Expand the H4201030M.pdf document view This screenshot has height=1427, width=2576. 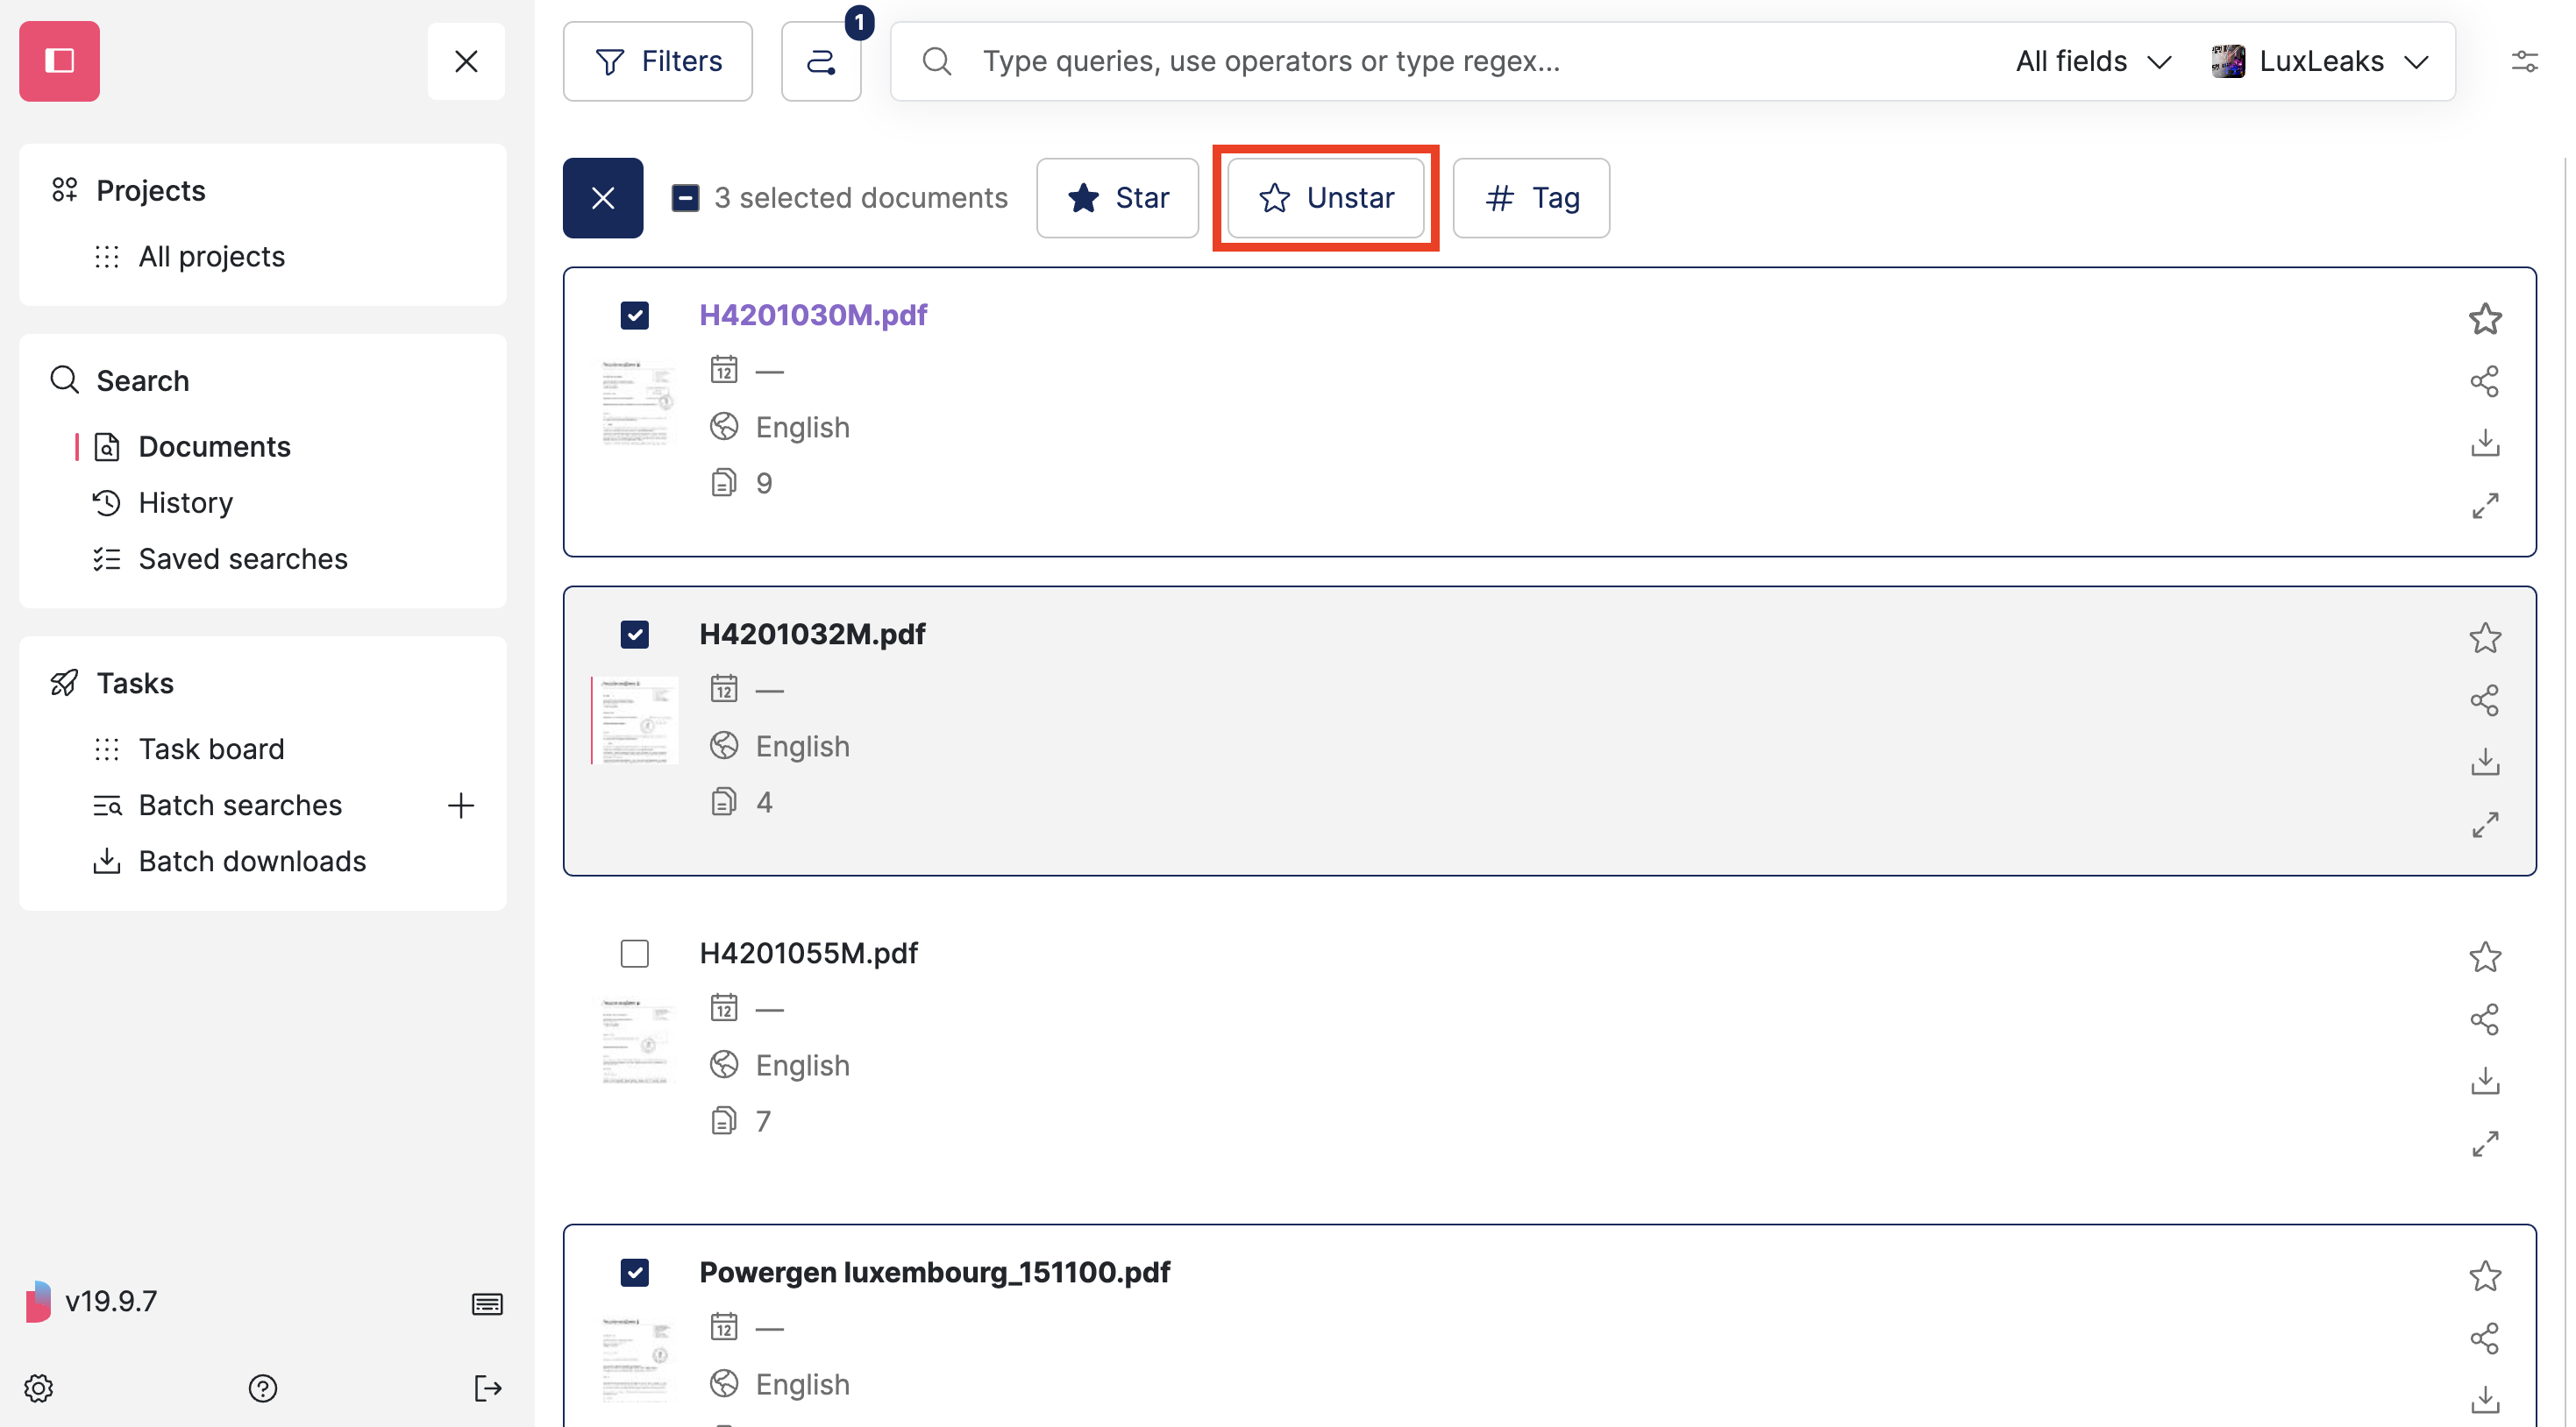[2485, 506]
